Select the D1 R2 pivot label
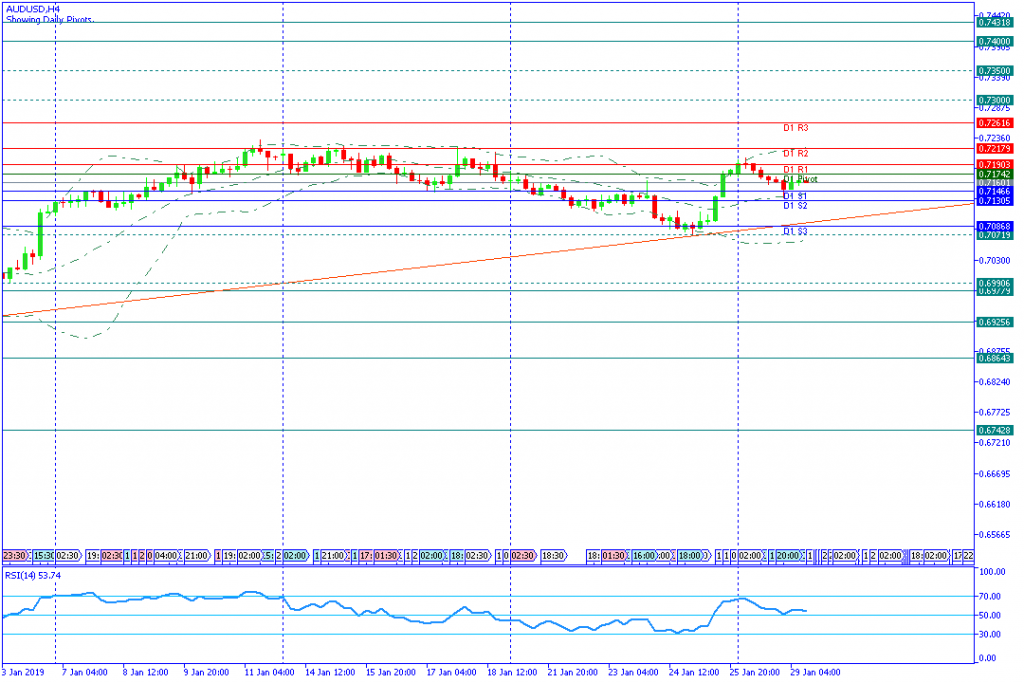 (796, 153)
